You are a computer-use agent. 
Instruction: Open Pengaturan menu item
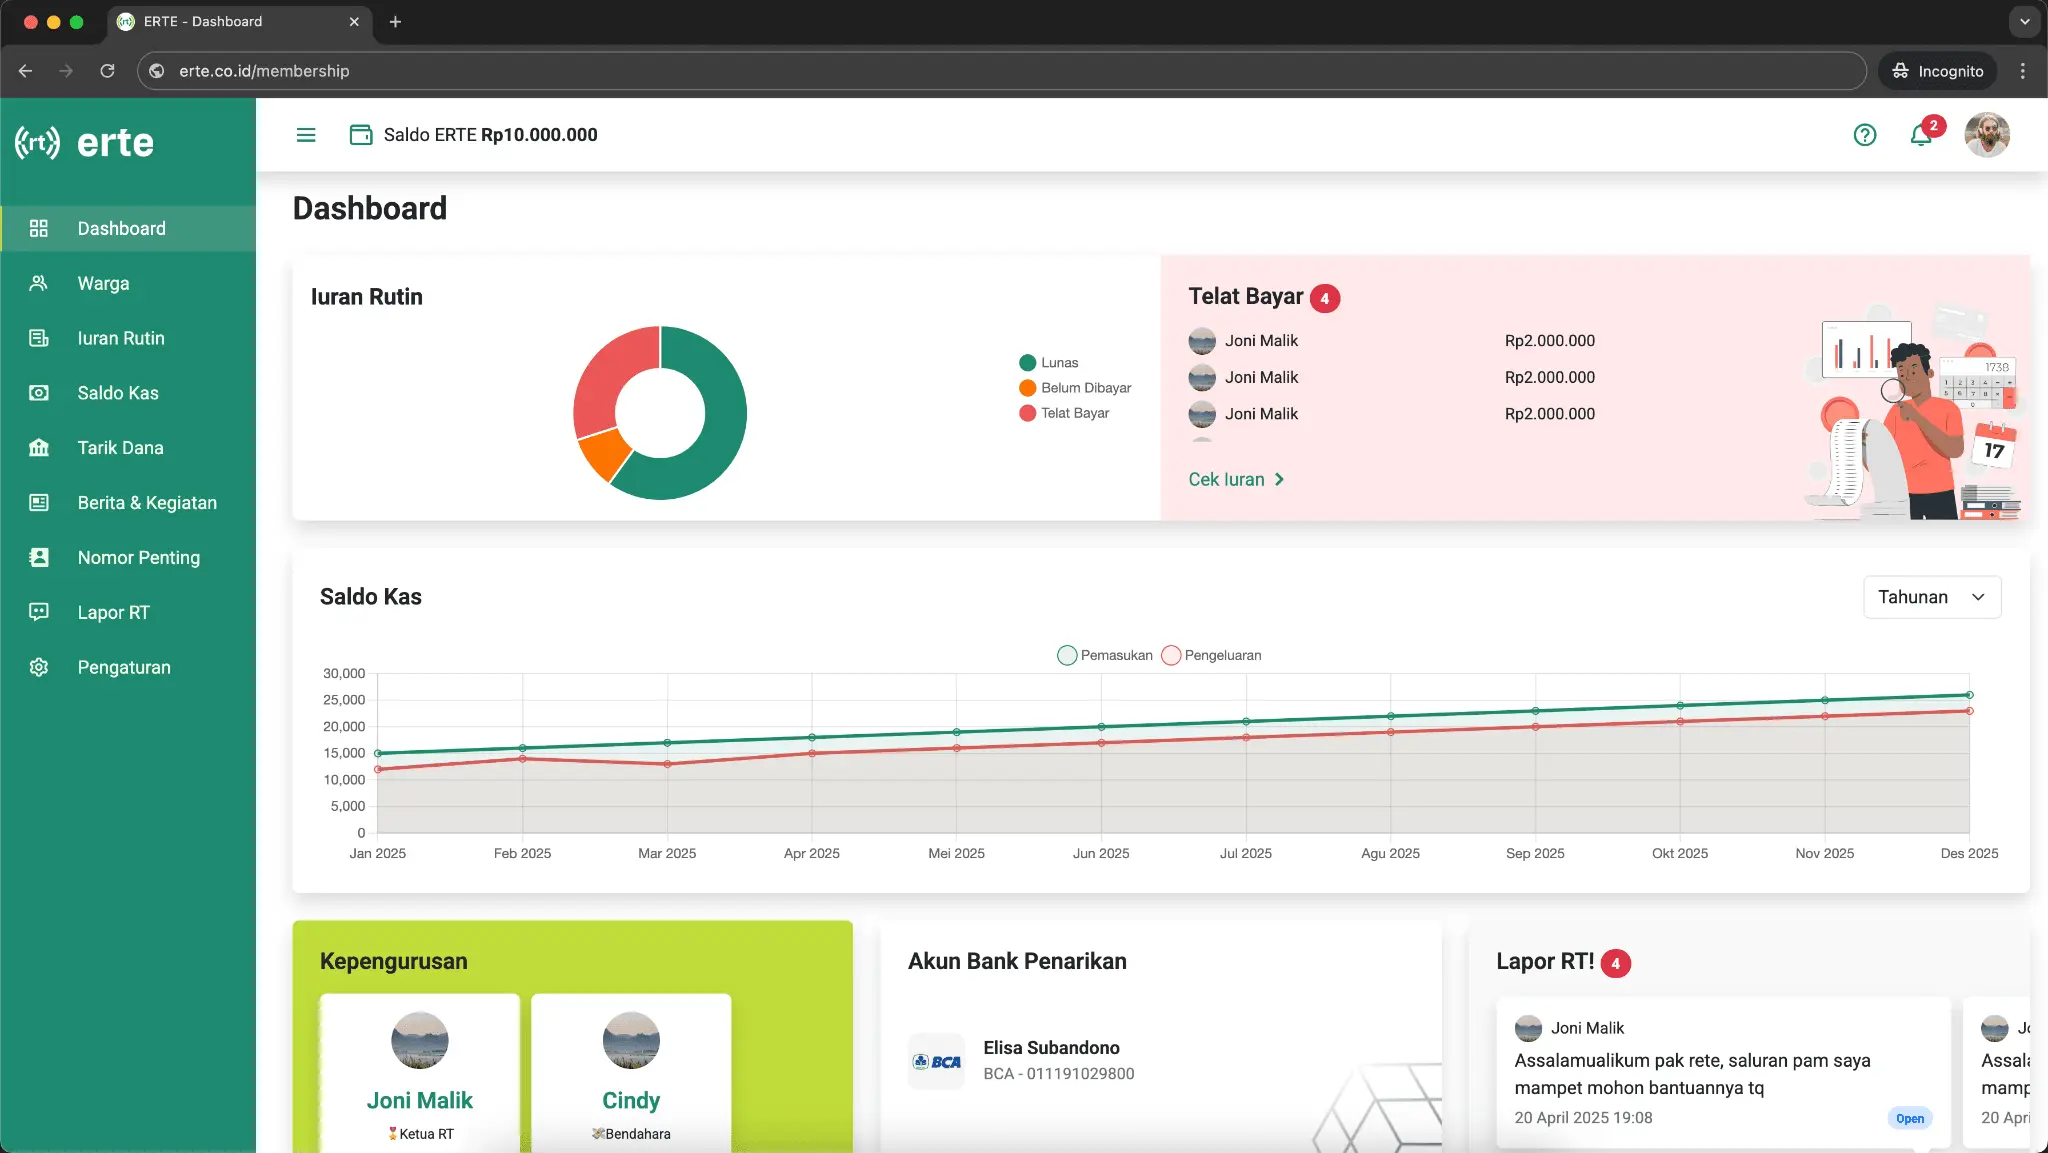[x=128, y=667]
